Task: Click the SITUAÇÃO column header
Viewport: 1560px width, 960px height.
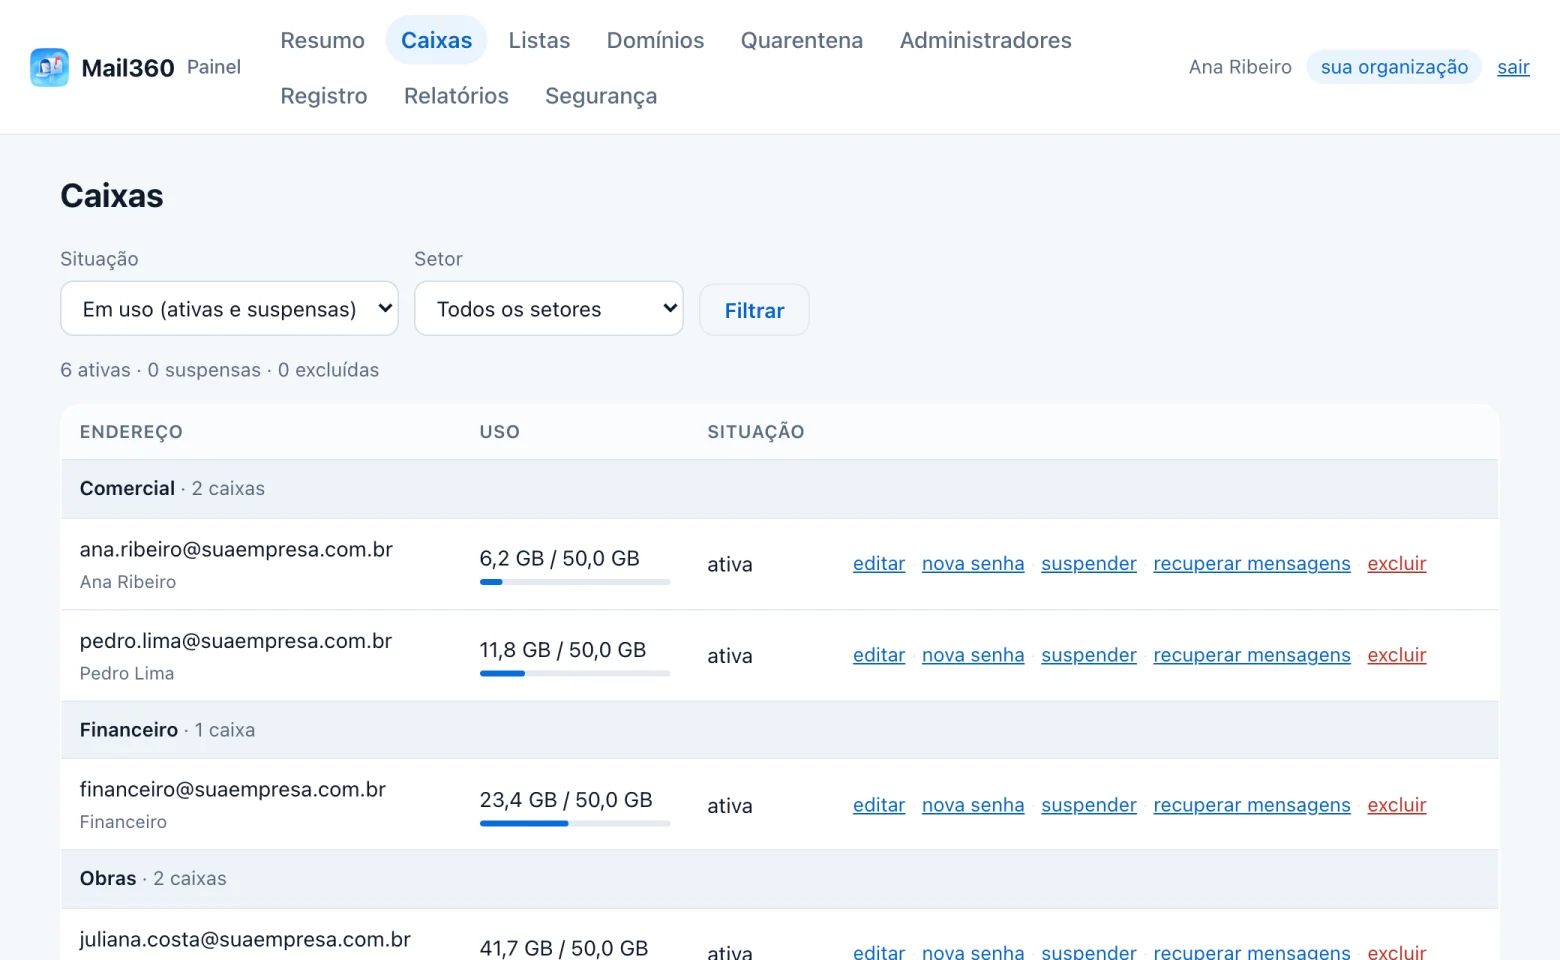Action: [756, 432]
